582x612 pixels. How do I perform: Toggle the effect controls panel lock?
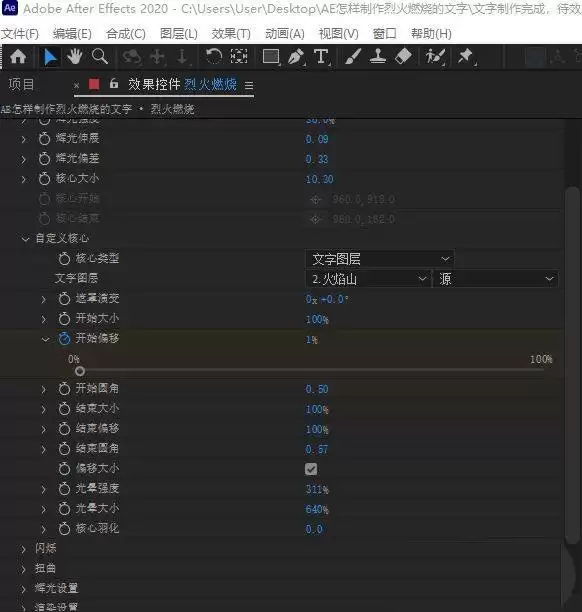coord(114,84)
